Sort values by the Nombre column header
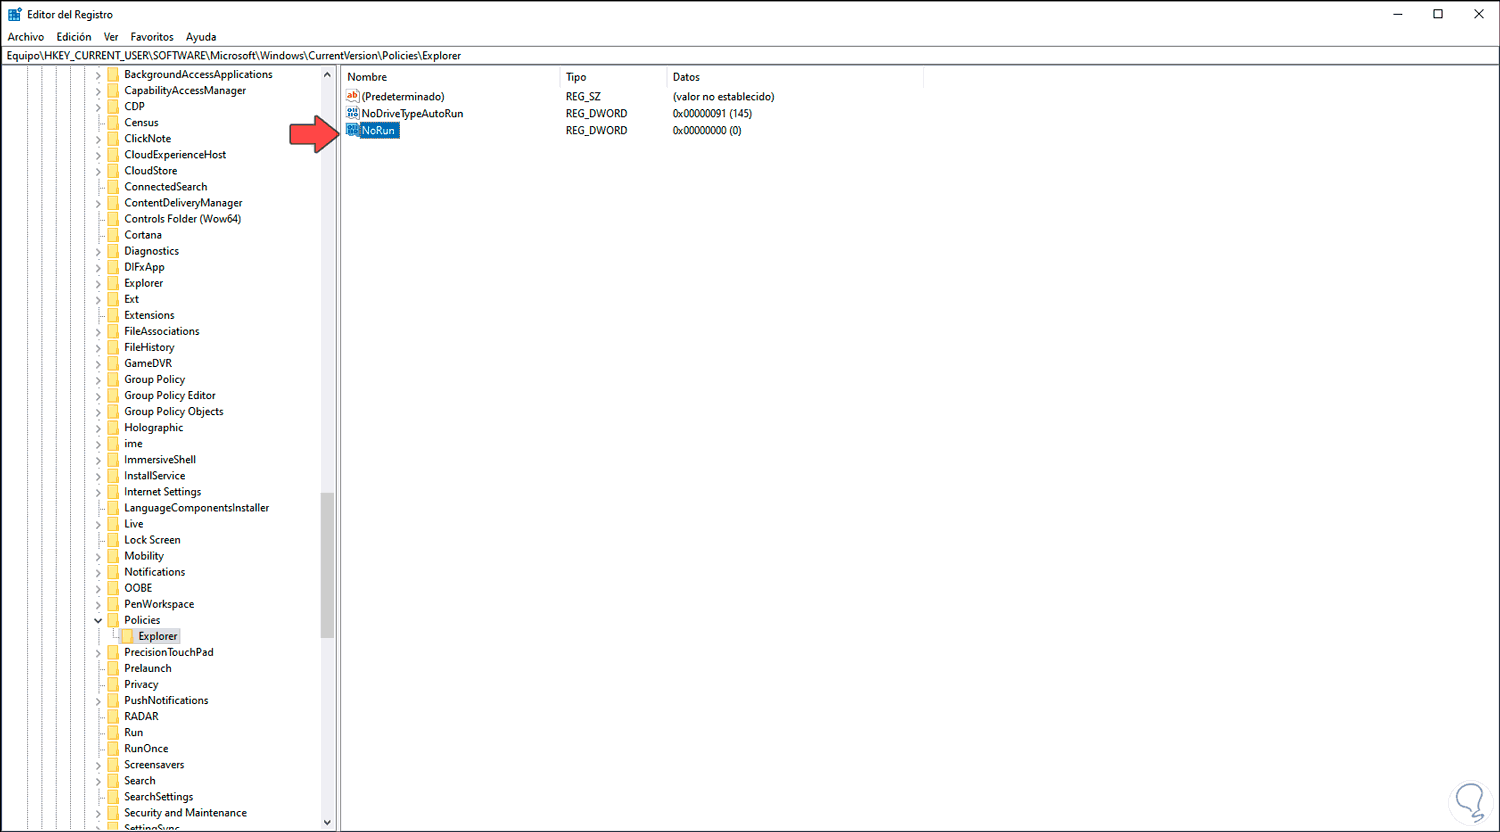1500x832 pixels. tap(451, 77)
